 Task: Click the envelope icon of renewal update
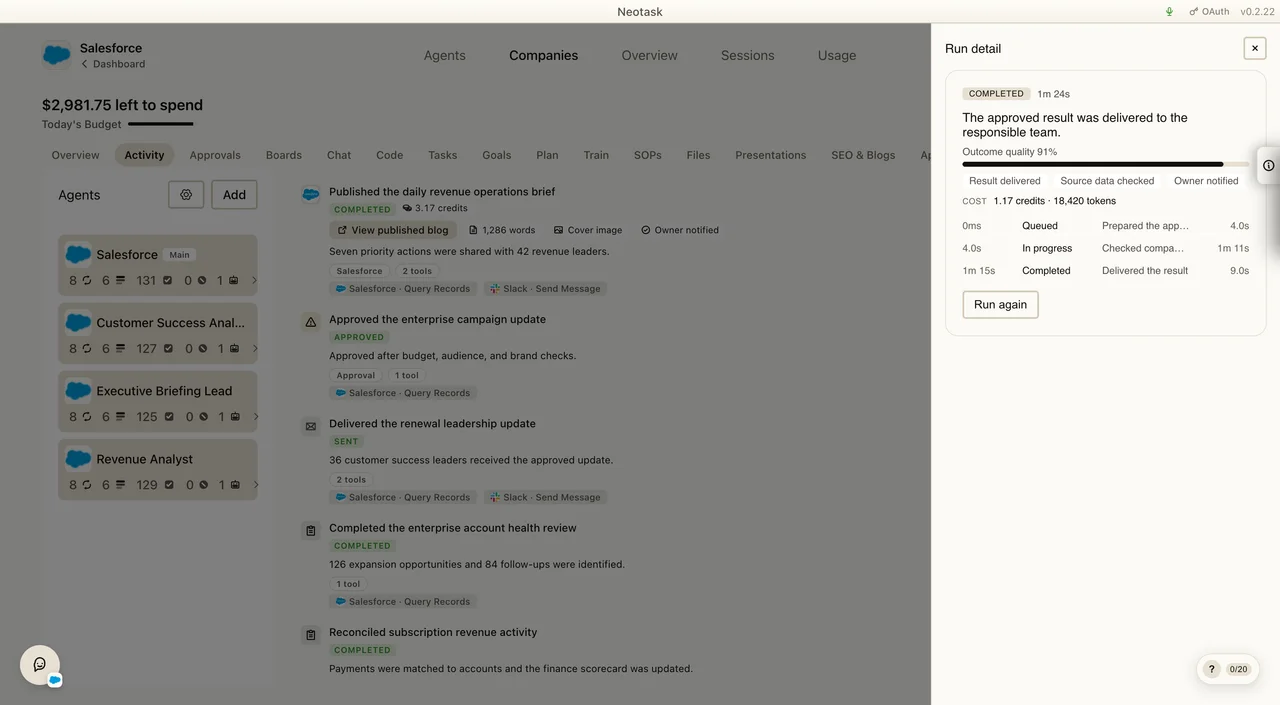[x=311, y=426]
